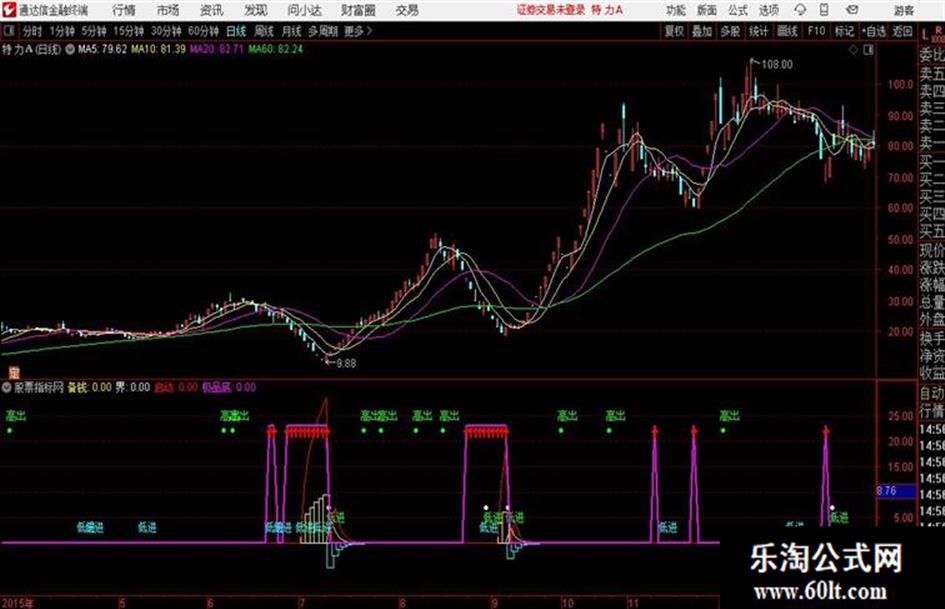Switch to 分时 chart period
This screenshot has height=609, width=945.
pyautogui.click(x=33, y=31)
